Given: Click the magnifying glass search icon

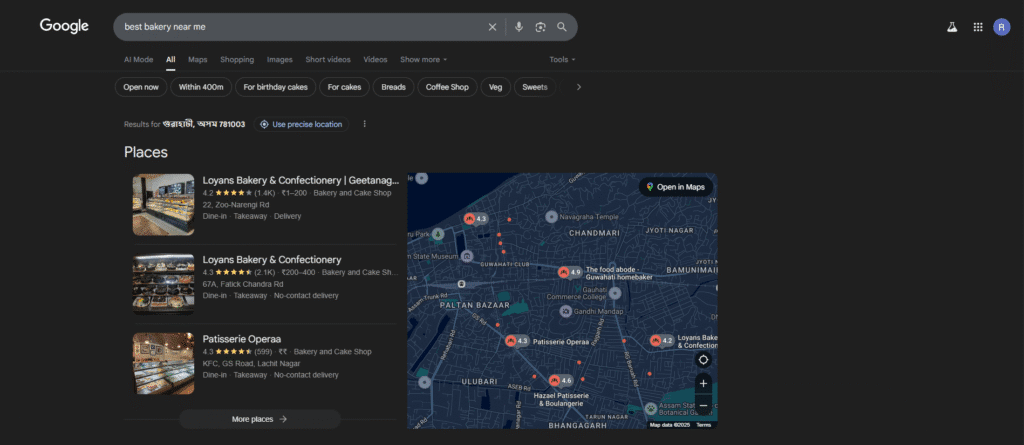Looking at the screenshot, I should pyautogui.click(x=562, y=27).
